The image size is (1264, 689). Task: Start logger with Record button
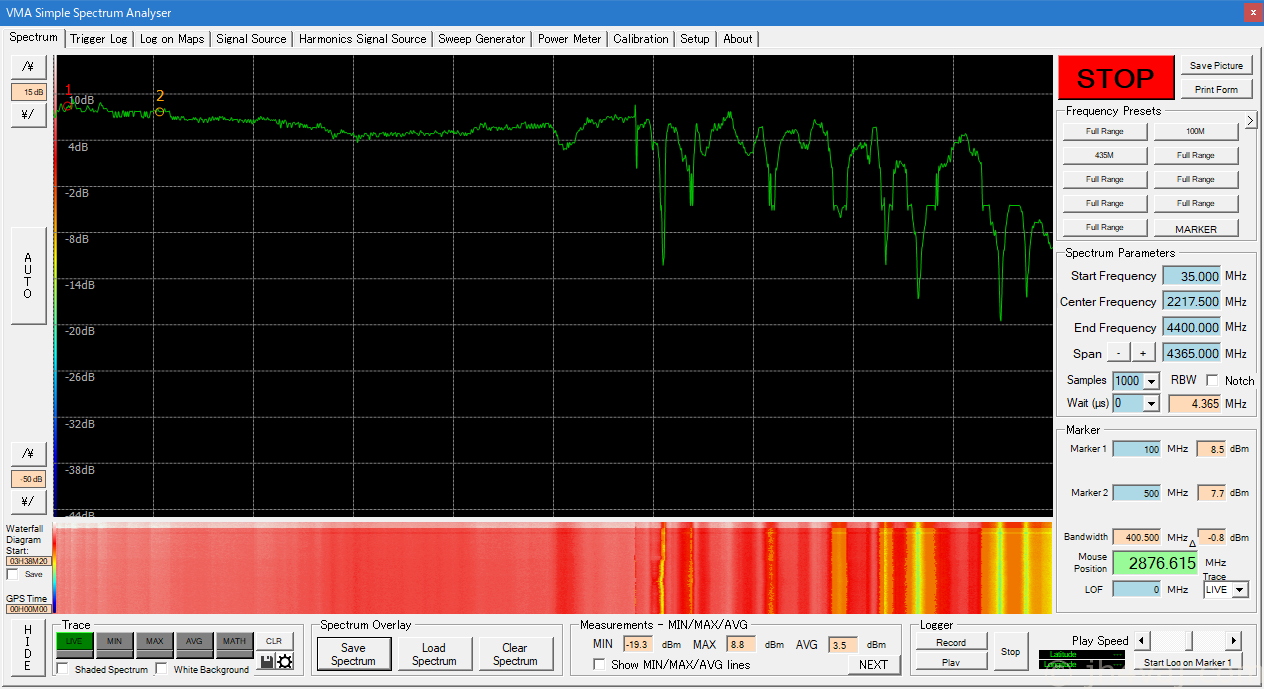coord(951,642)
